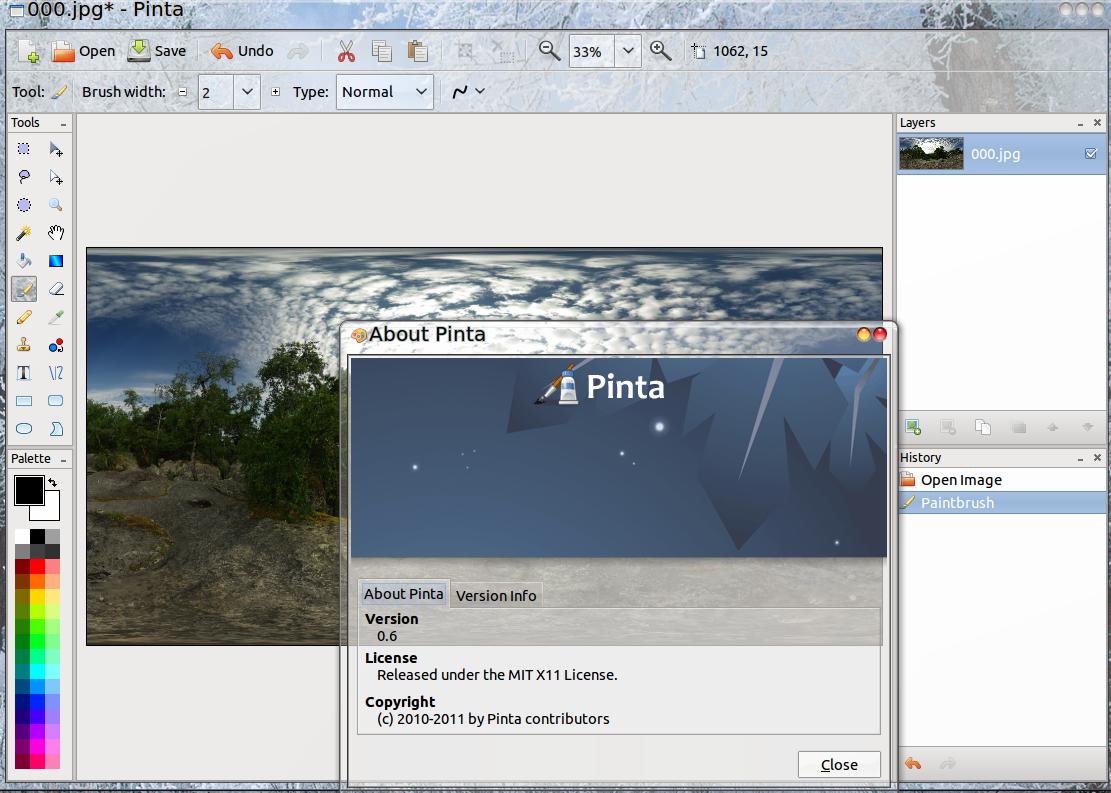Swap primary and secondary colors
Image resolution: width=1111 pixels, height=793 pixels.
pos(52,482)
